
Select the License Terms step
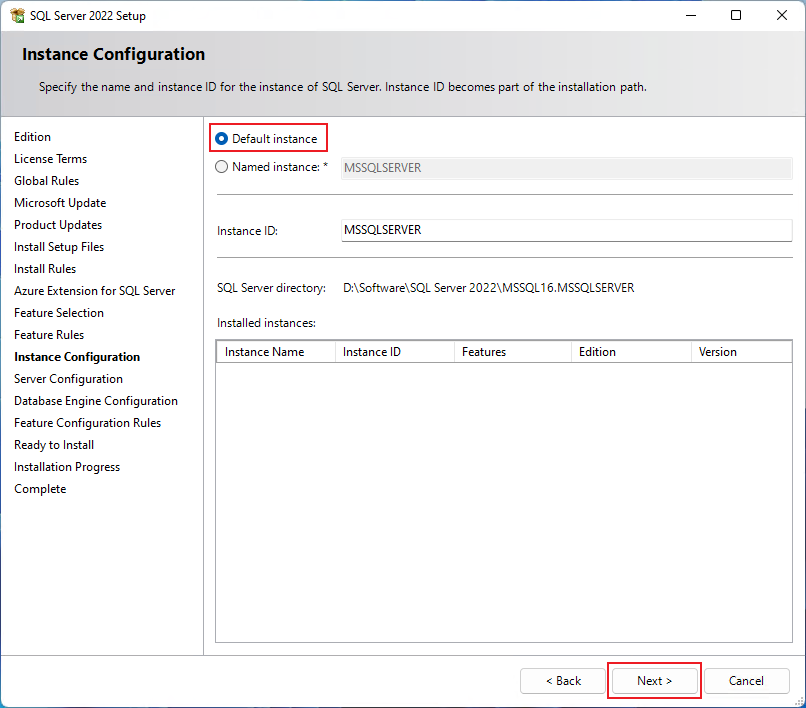pos(50,159)
